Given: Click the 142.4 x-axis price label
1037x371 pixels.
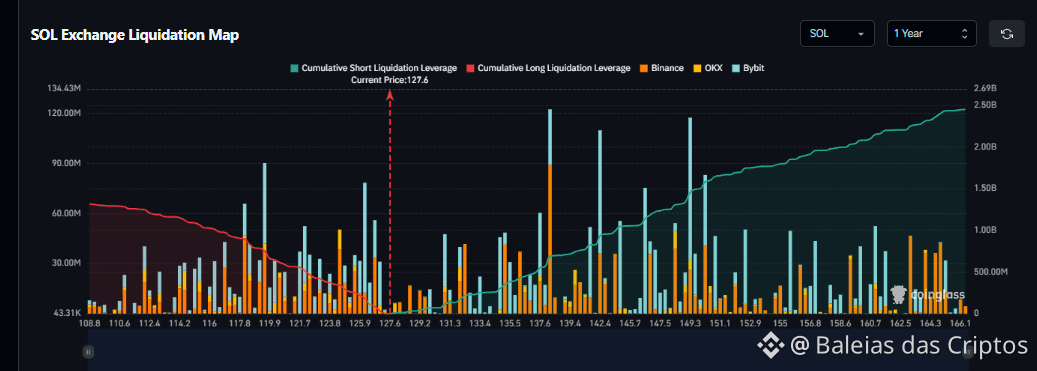Looking at the screenshot, I should (601, 324).
